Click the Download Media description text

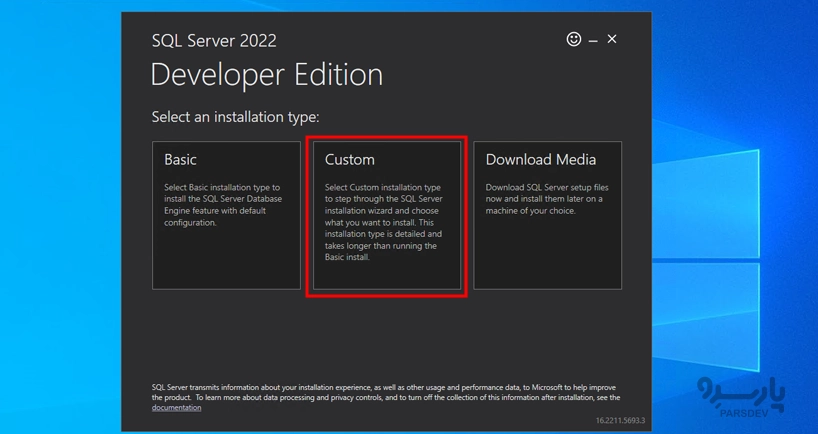[x=546, y=199]
